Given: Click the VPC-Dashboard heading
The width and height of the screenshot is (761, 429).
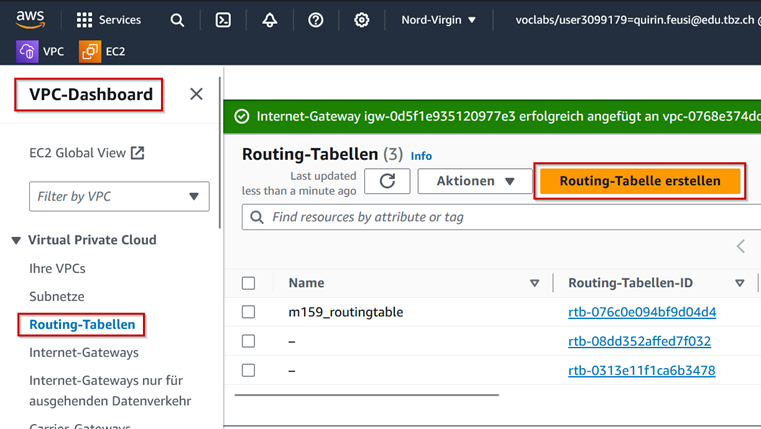Looking at the screenshot, I should (91, 94).
